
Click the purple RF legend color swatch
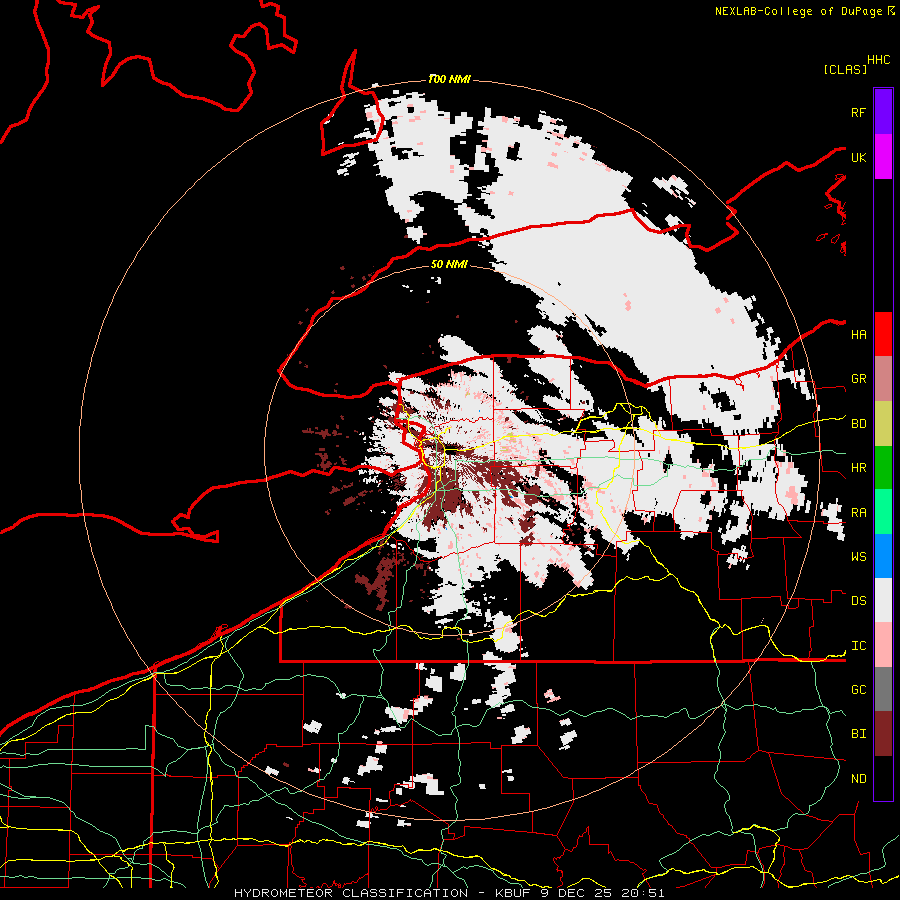tap(883, 112)
